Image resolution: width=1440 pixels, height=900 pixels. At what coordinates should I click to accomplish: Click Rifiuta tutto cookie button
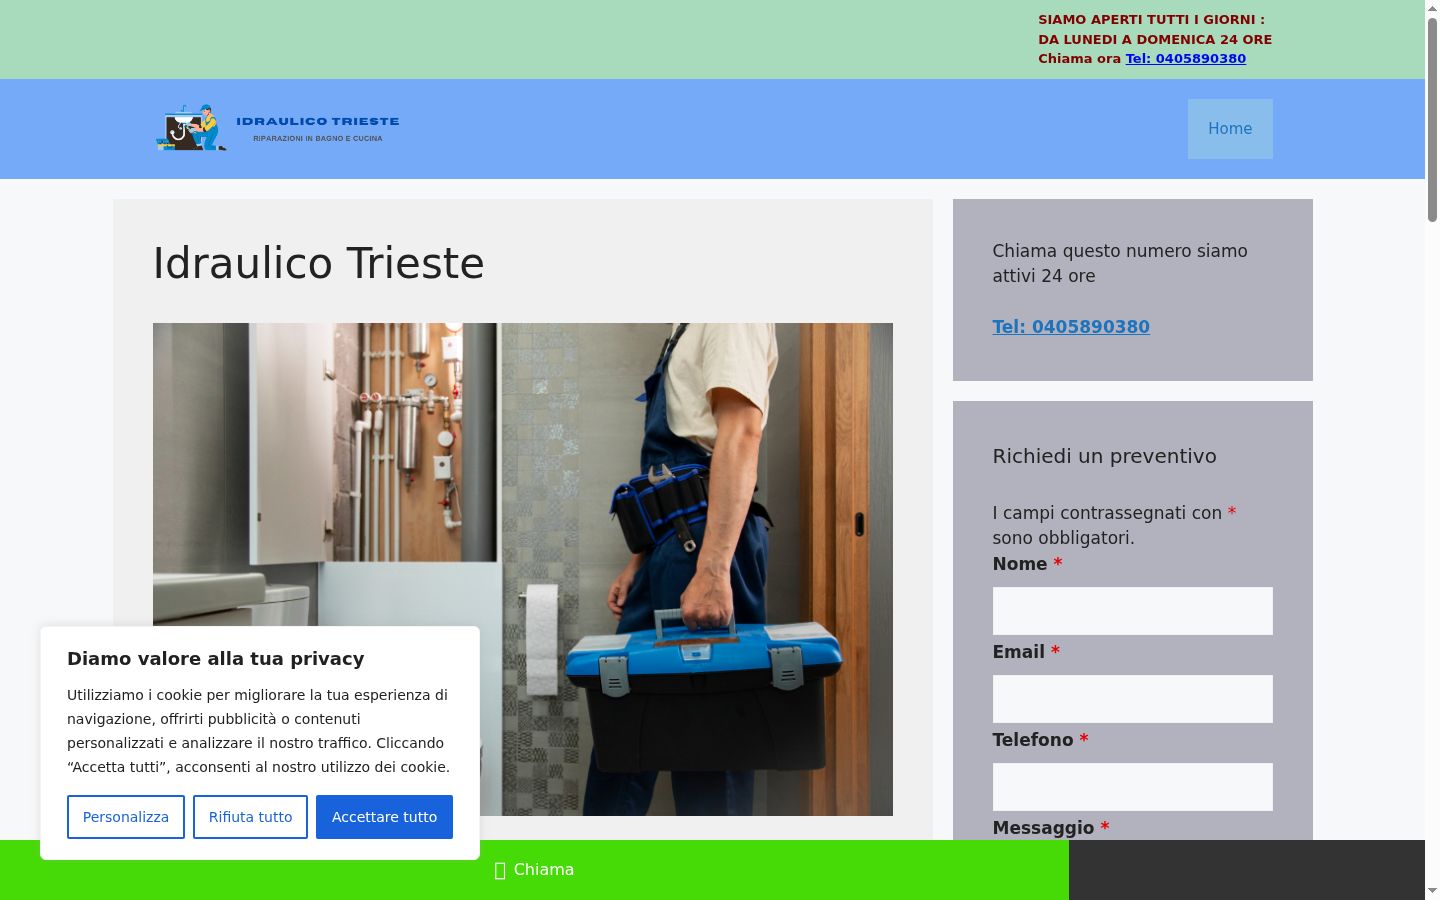[x=250, y=817]
